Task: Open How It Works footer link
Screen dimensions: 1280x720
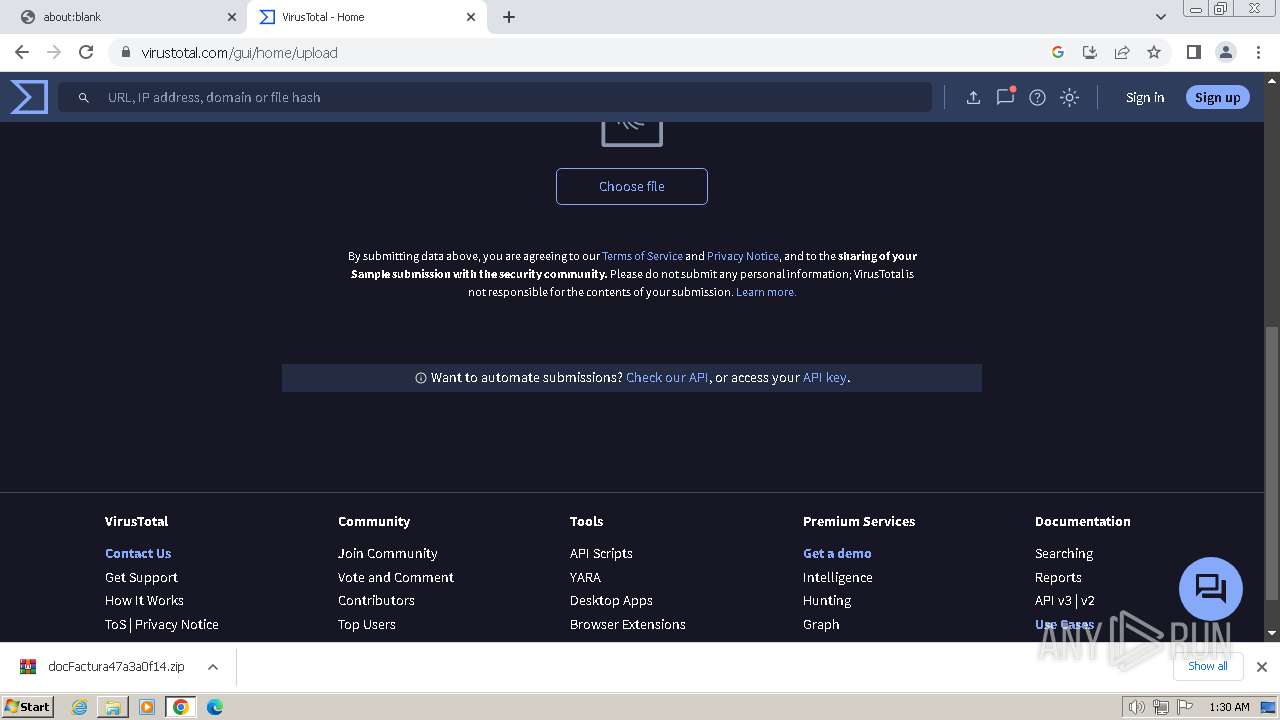Action: [144, 600]
